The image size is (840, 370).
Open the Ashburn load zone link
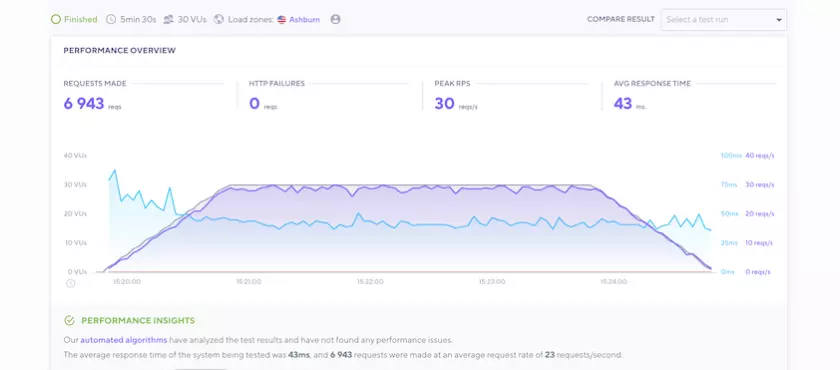pyautogui.click(x=304, y=20)
